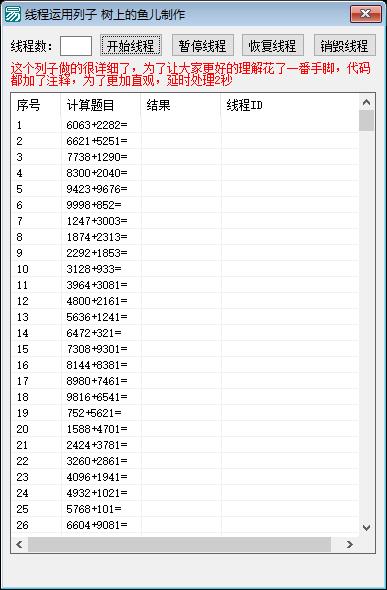Image resolution: width=387 pixels, height=590 pixels.
Task: Click the 线程数 input field
Action: pyautogui.click(x=76, y=46)
